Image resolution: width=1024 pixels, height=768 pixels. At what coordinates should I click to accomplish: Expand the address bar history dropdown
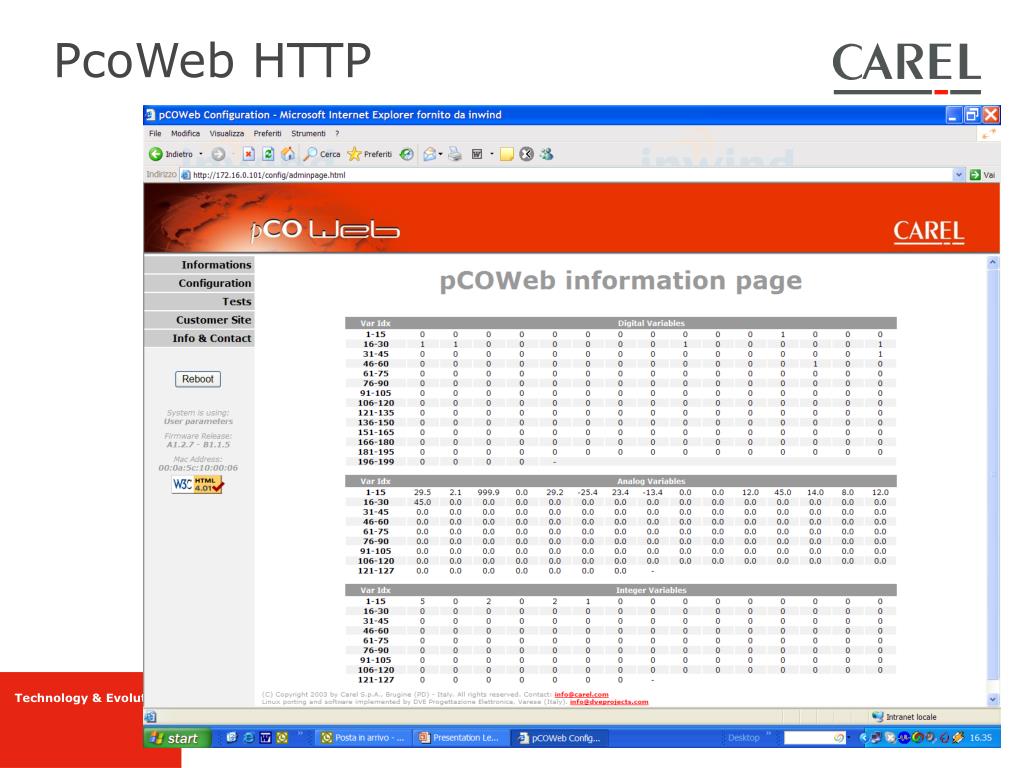tap(959, 175)
